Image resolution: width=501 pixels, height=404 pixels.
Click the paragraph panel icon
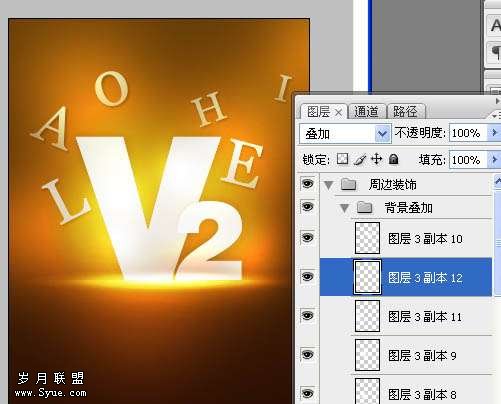tap(496, 53)
